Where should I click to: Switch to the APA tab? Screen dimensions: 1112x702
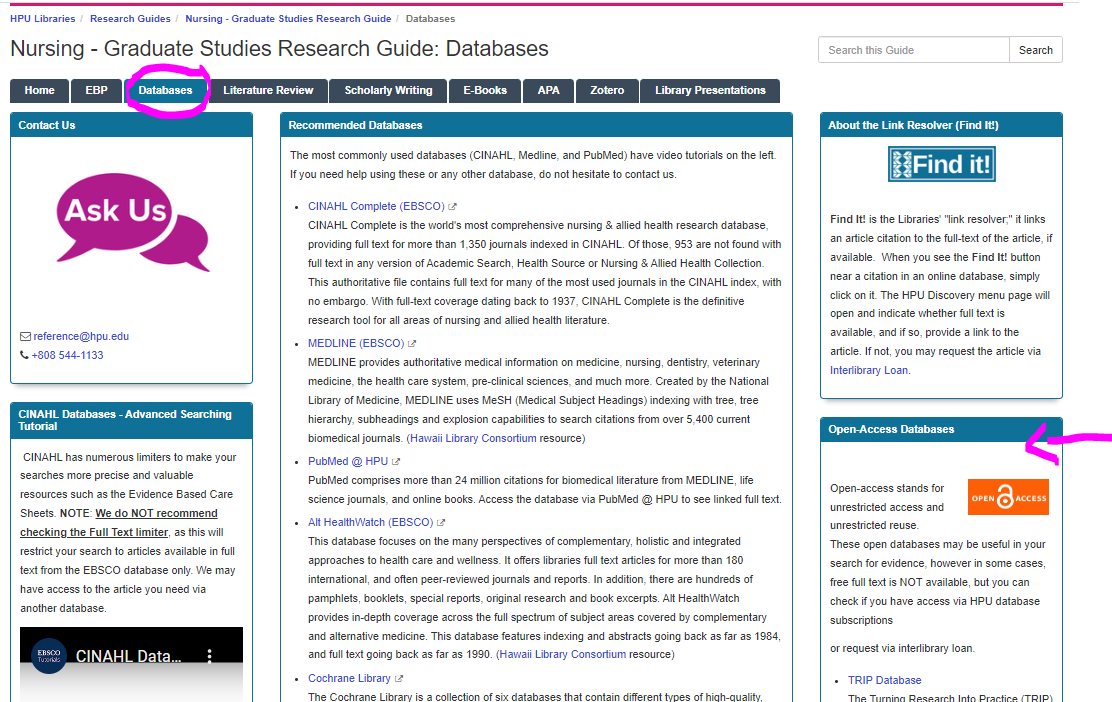548,91
